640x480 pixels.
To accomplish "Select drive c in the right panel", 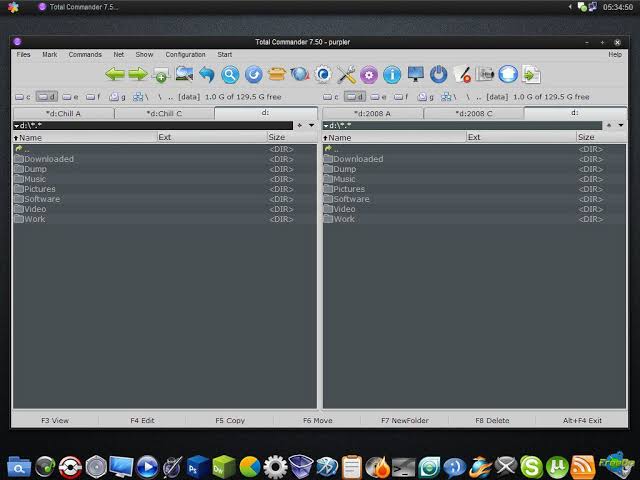I will [331, 97].
